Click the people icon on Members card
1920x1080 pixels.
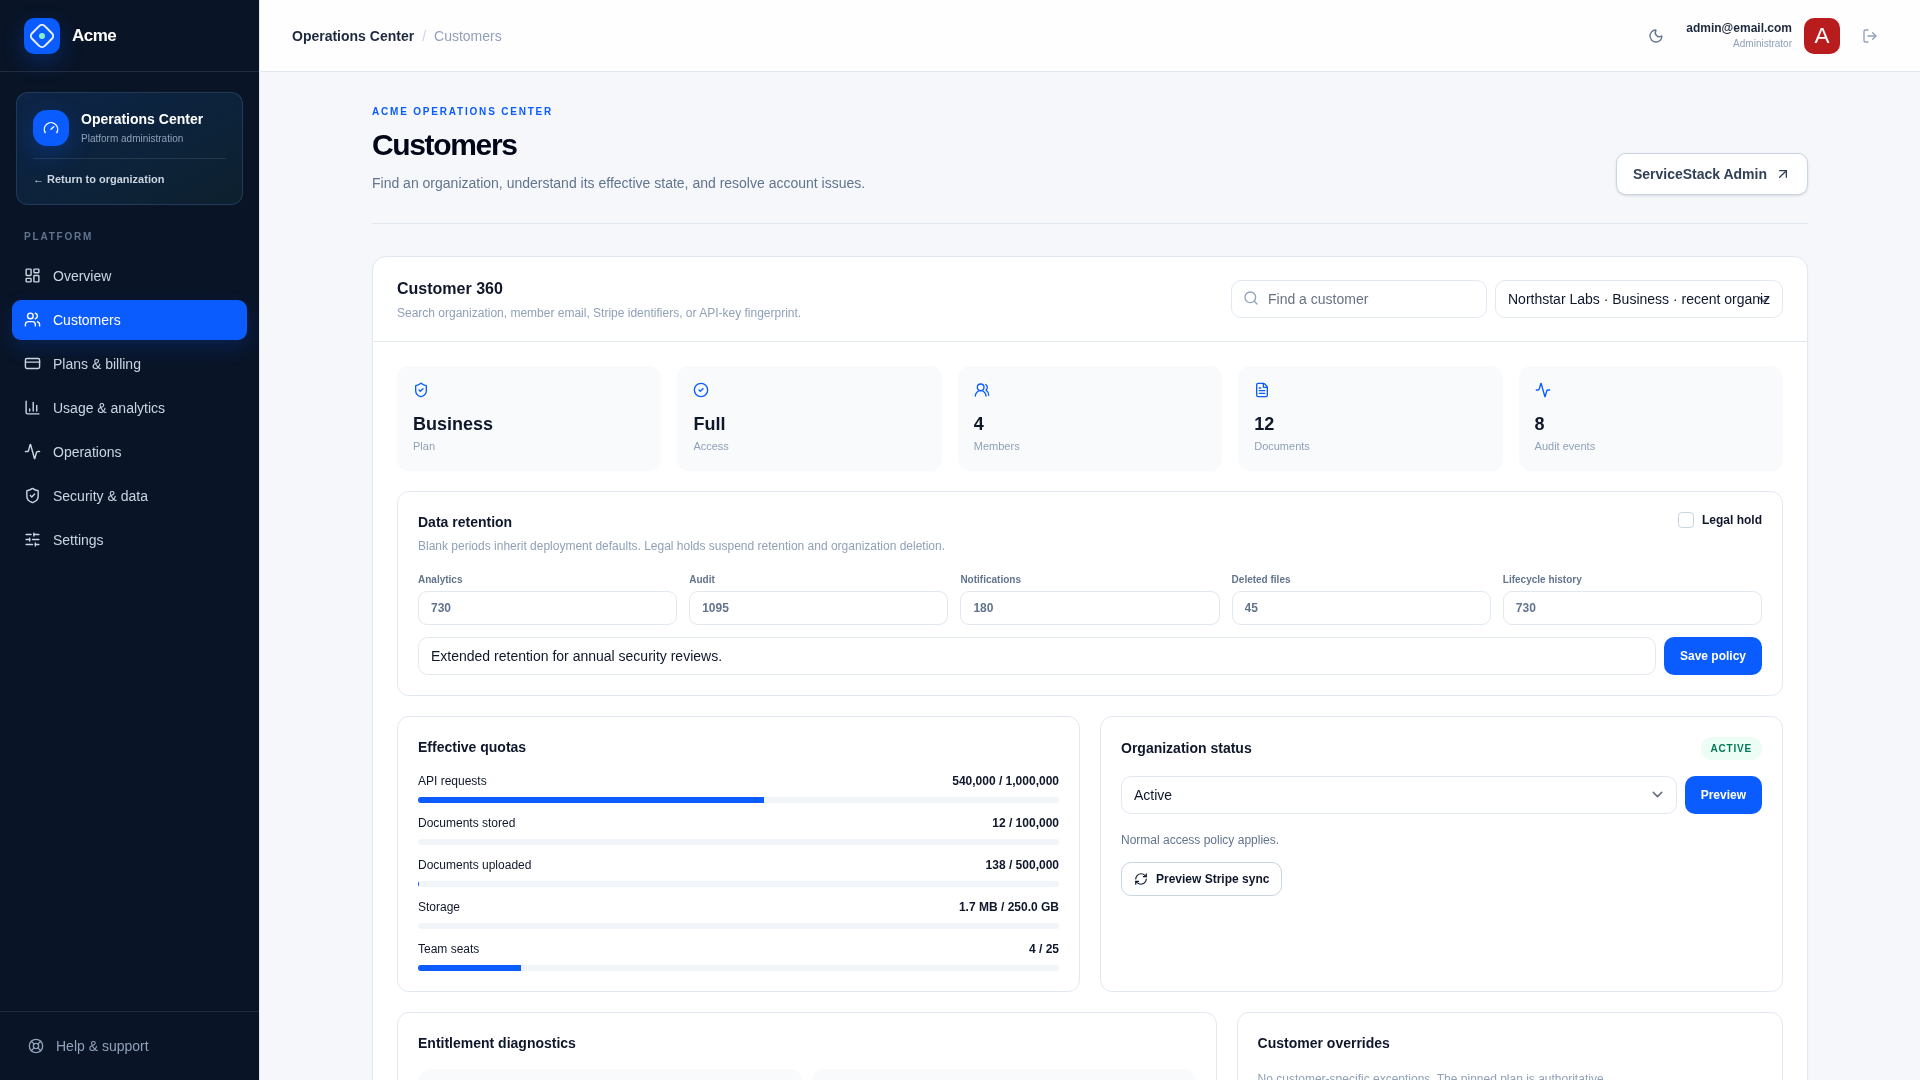pyautogui.click(x=982, y=390)
